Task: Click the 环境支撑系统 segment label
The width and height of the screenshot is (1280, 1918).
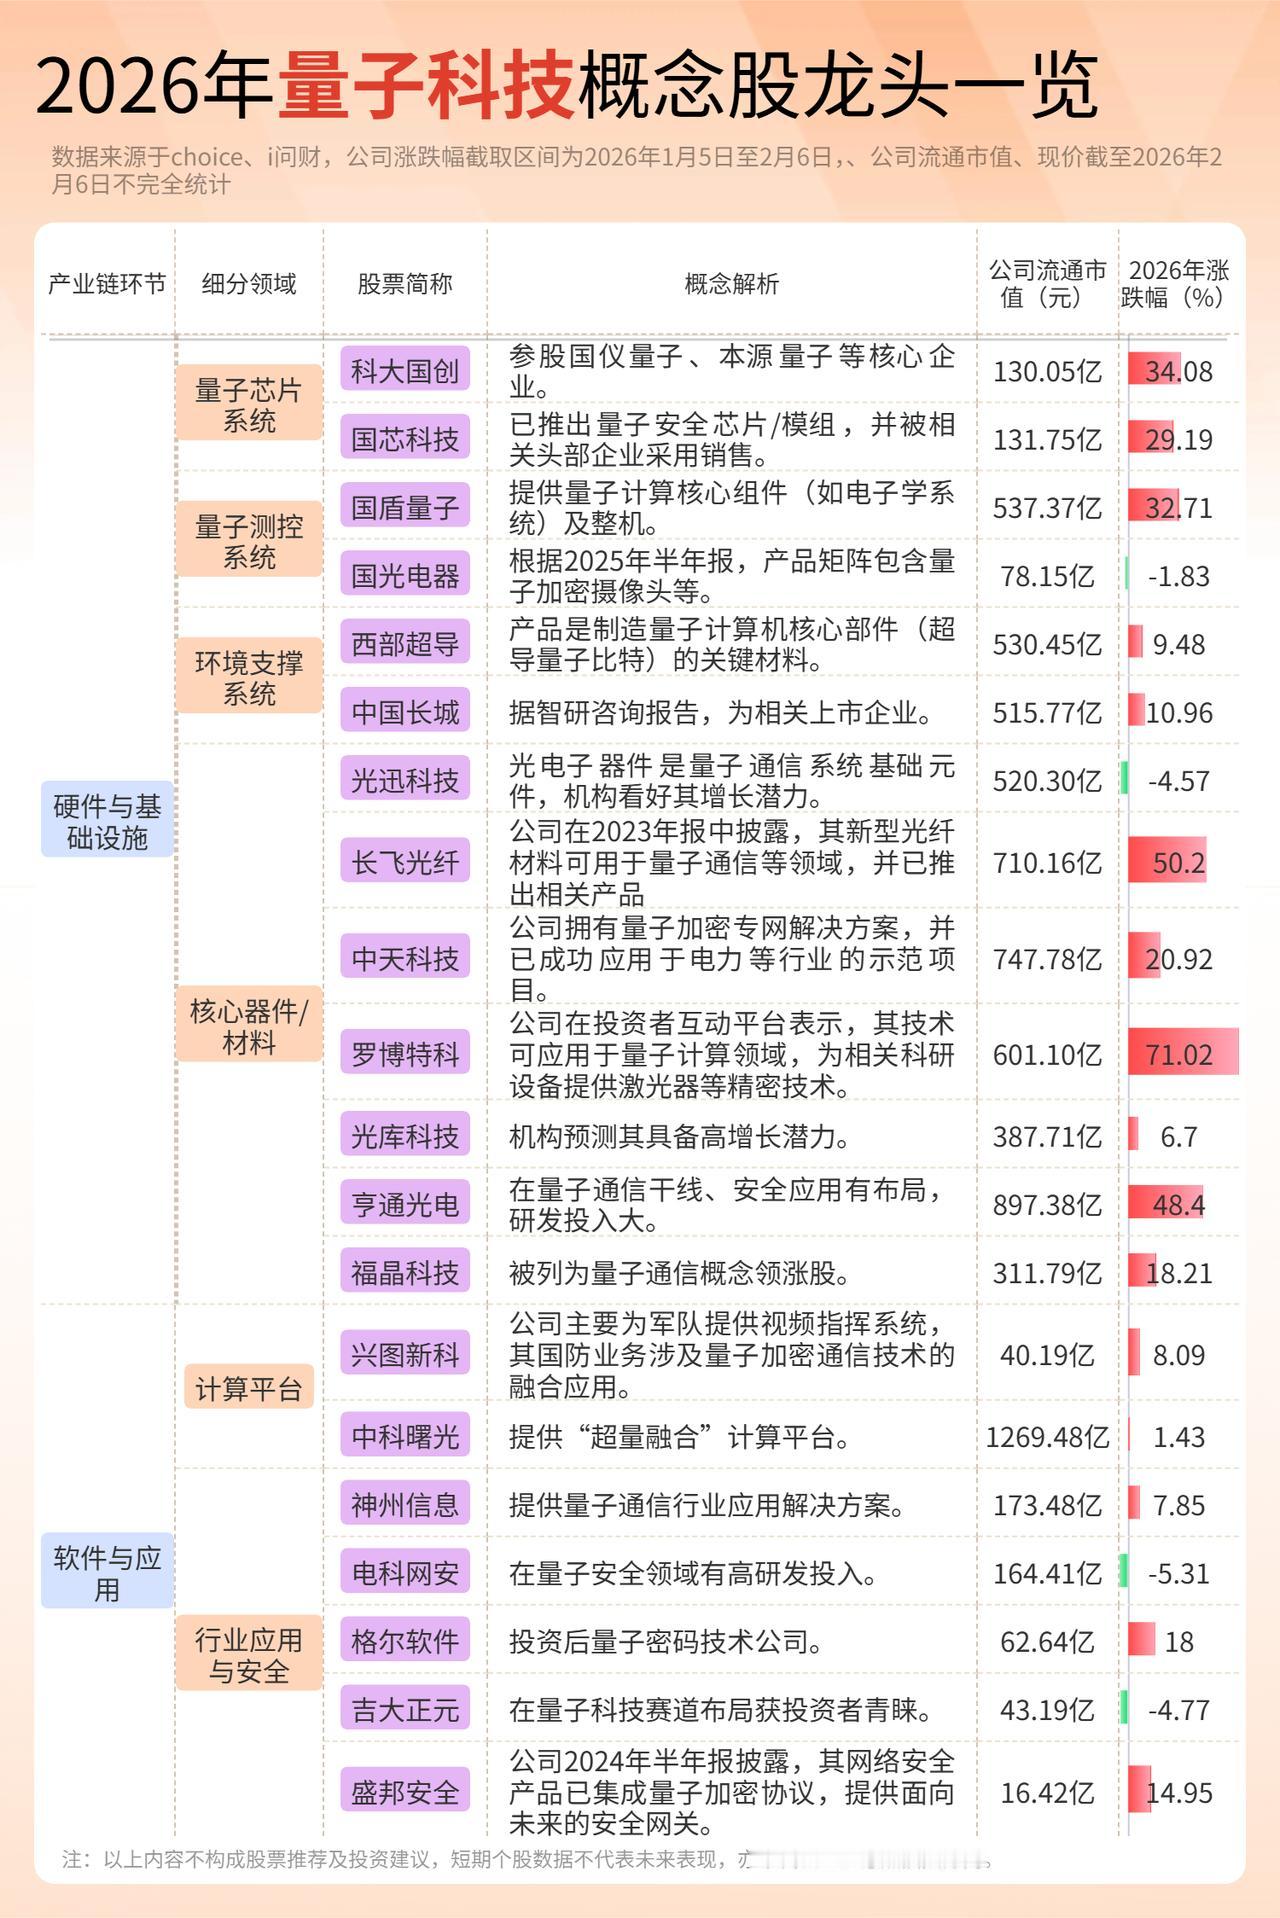Action: click(249, 677)
